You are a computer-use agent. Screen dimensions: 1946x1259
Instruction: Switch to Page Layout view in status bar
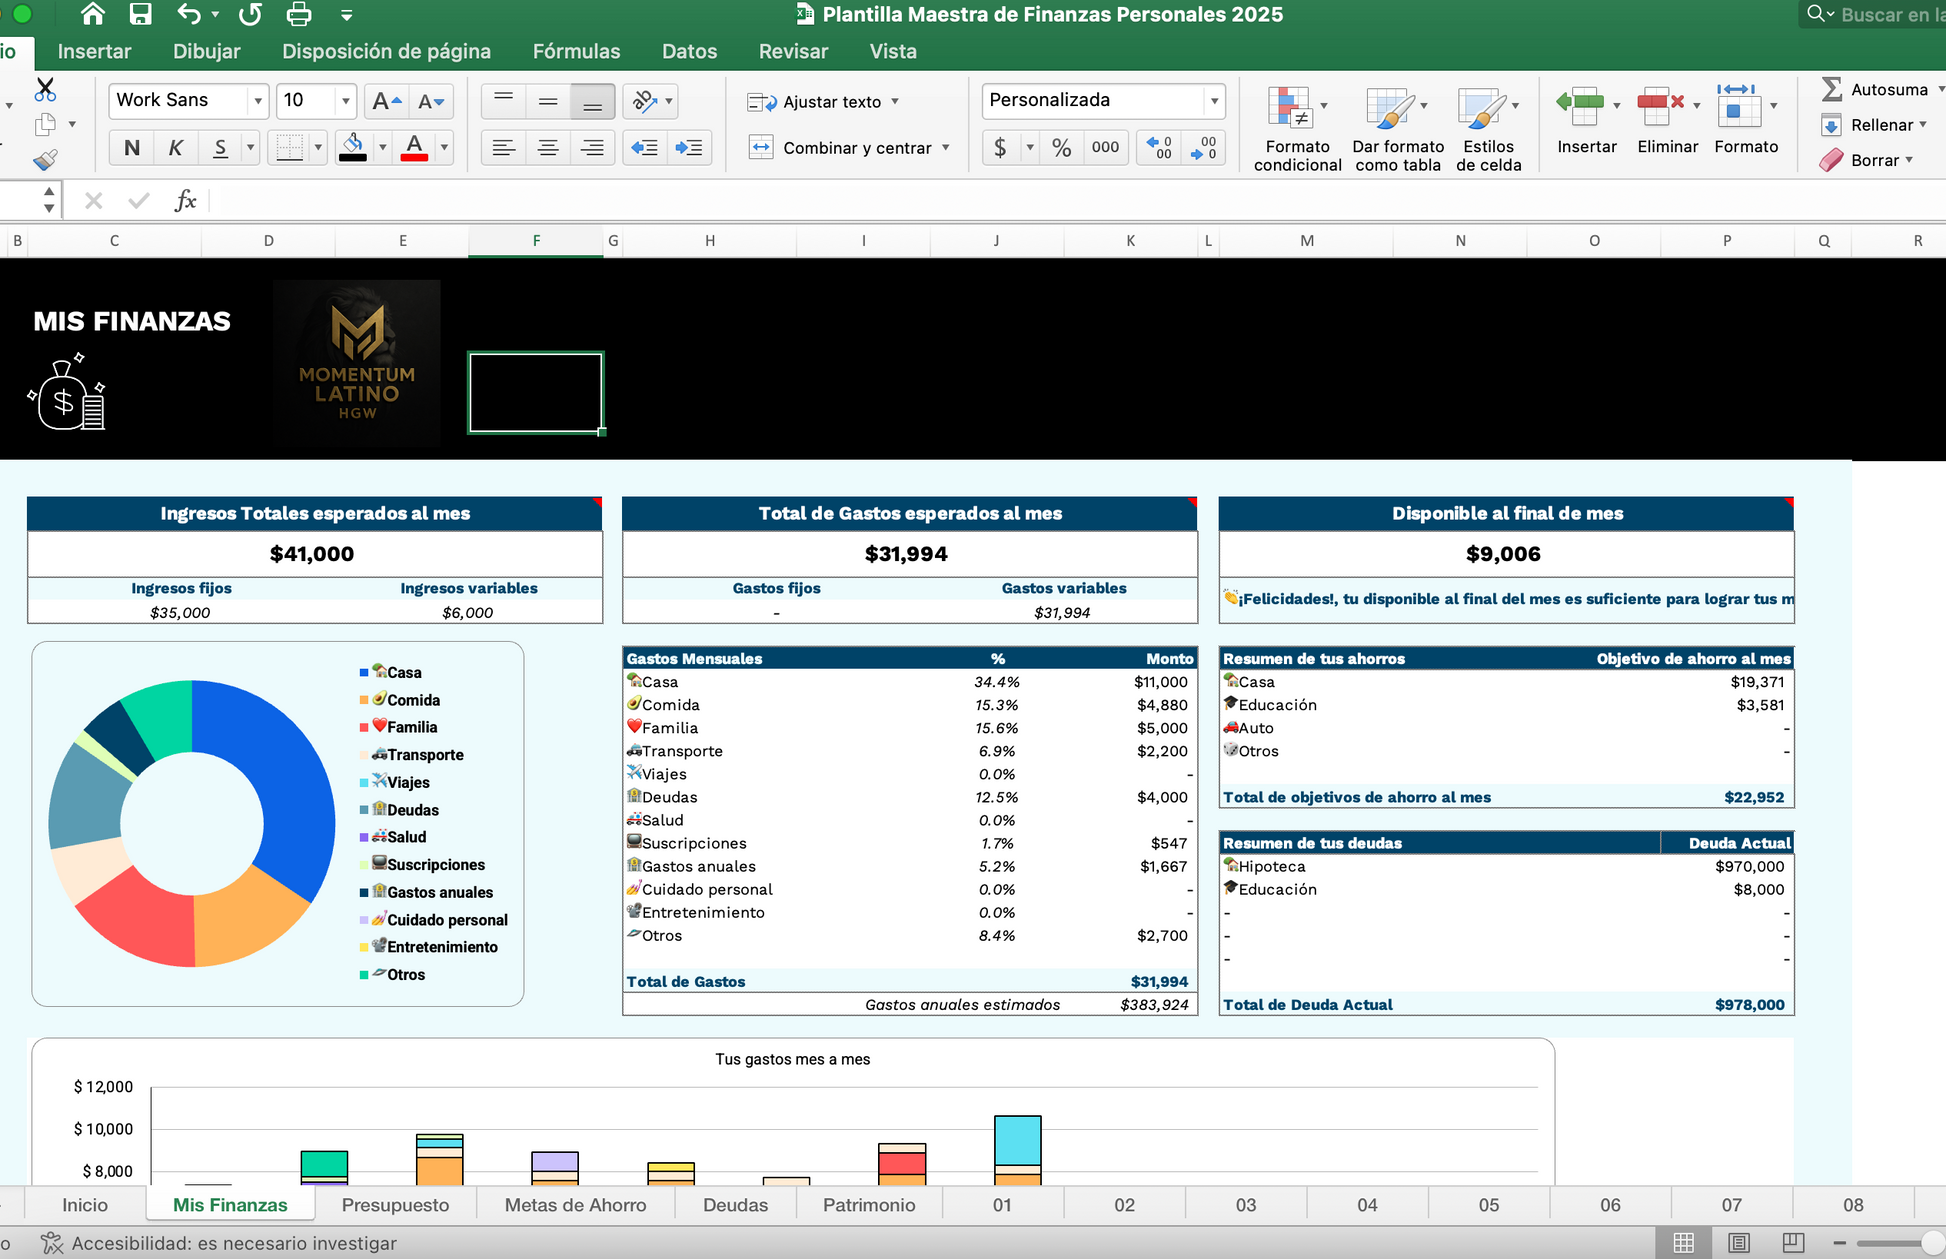(1739, 1242)
